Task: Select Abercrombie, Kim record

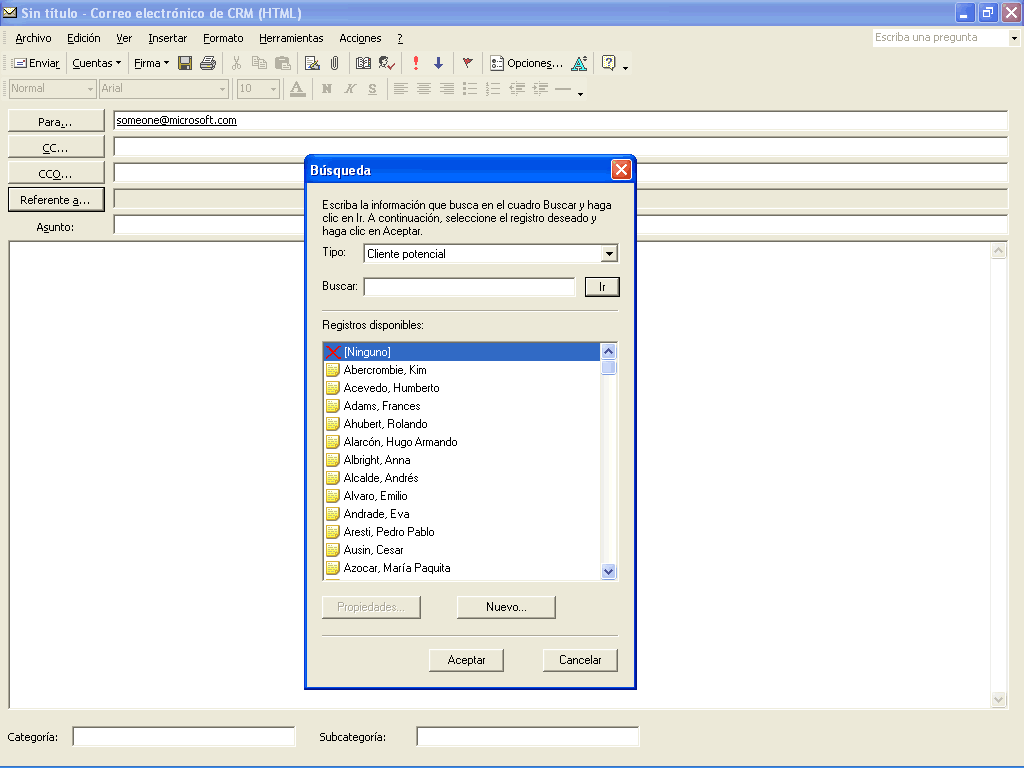Action: (462, 370)
